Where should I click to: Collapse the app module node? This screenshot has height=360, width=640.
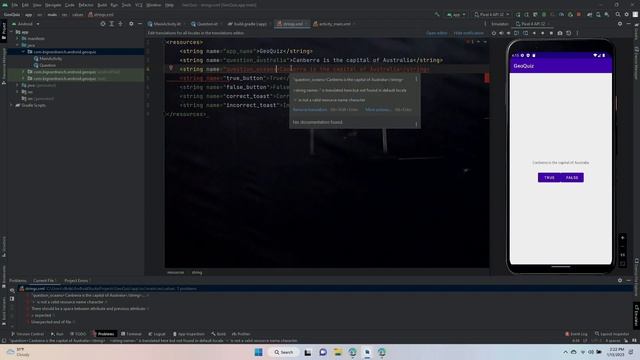coord(11,32)
